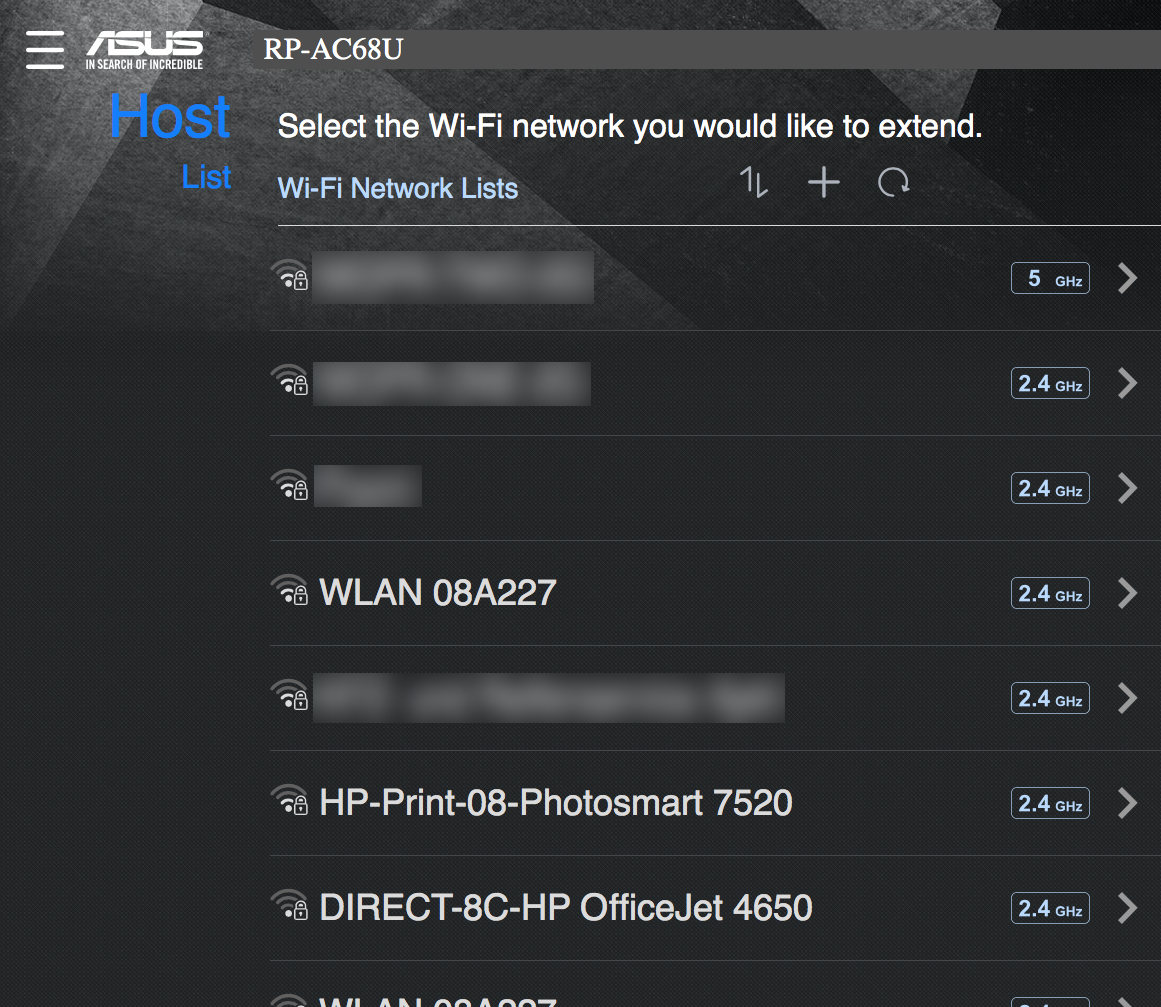Expand DIRECT-8C-HP OfficeJet 4650 using its chevron
Image resolution: width=1161 pixels, height=1007 pixels.
(1127, 908)
